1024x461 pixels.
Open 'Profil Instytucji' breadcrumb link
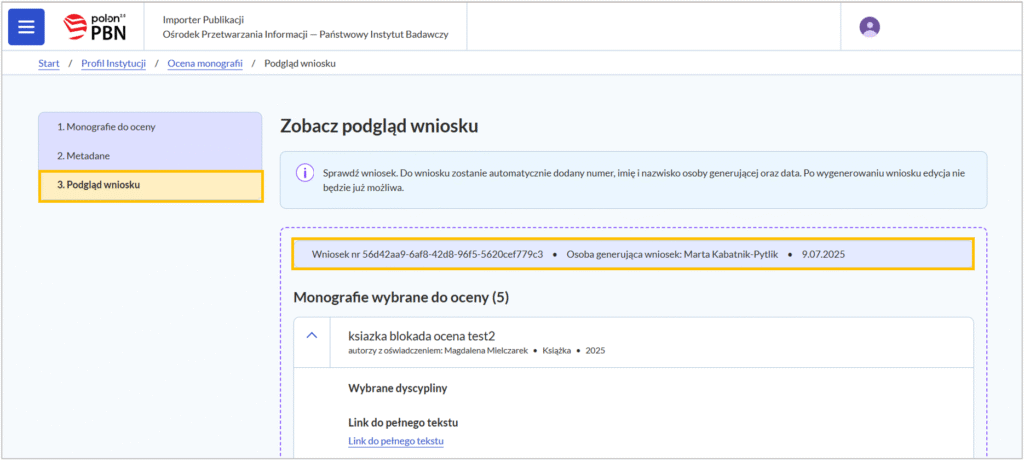click(113, 64)
